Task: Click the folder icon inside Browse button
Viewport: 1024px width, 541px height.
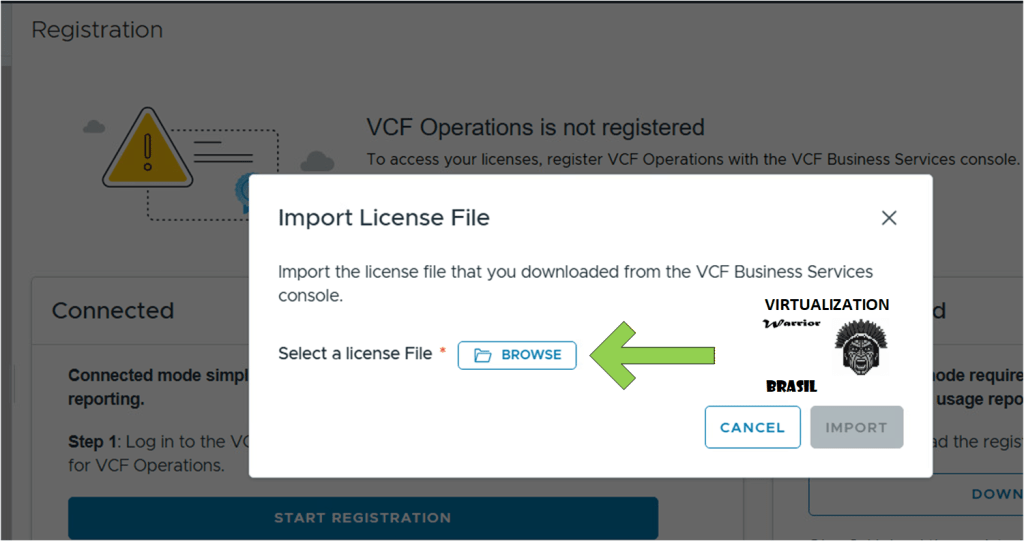Action: tap(483, 355)
